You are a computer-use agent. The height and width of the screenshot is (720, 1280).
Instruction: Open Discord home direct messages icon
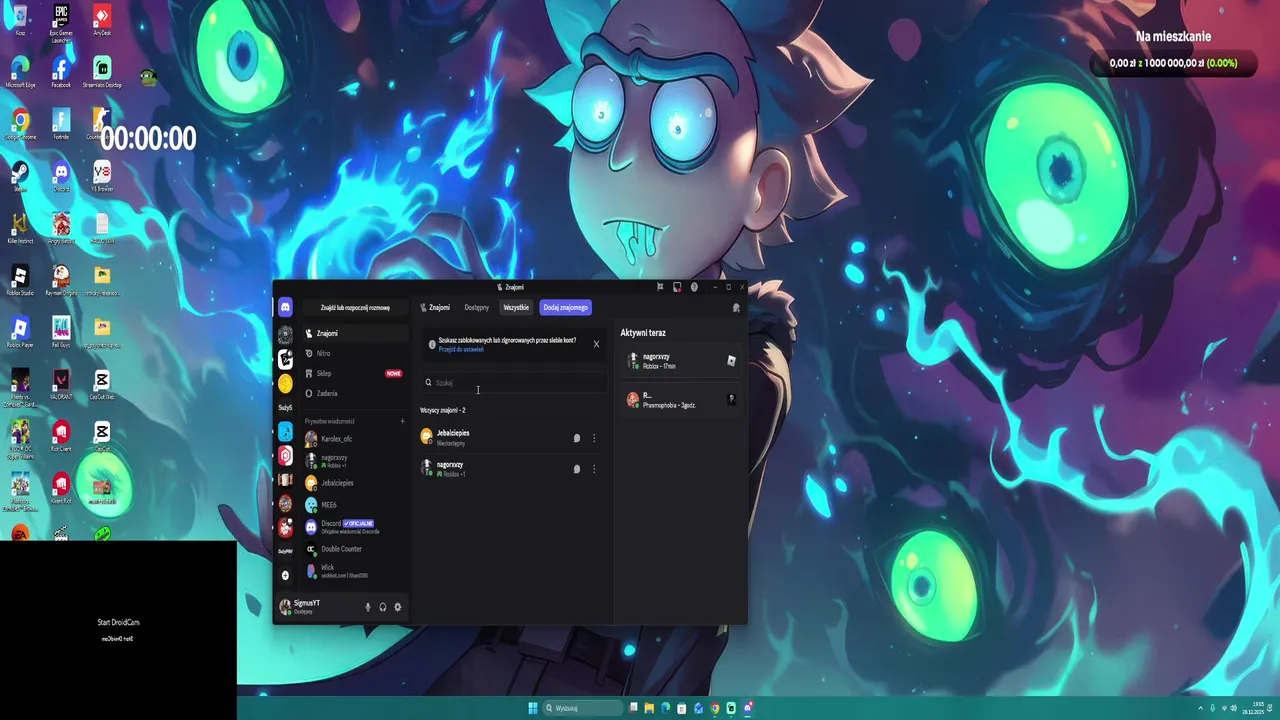pyautogui.click(x=285, y=308)
